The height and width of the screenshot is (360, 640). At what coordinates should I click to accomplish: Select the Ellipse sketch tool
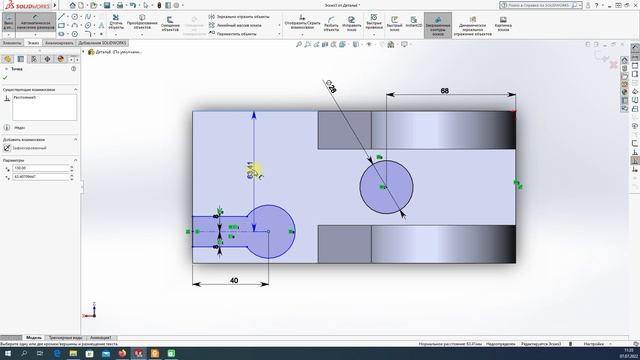[x=88, y=25]
